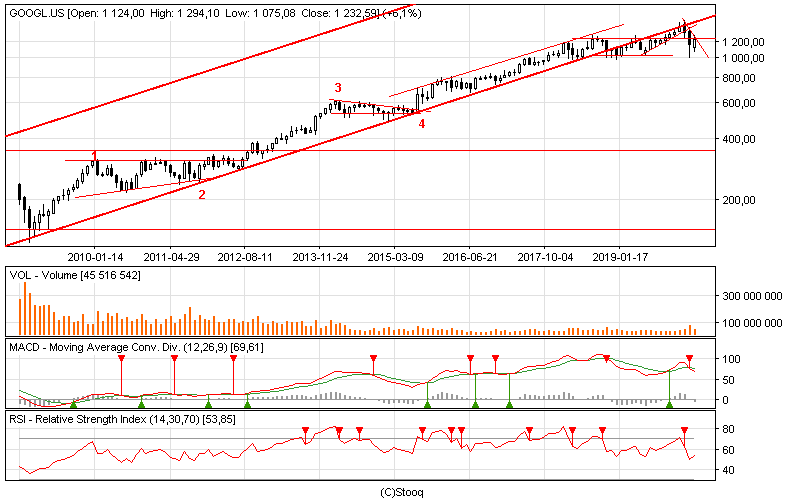The height and width of the screenshot is (500, 800).
Task: Click the 2017-10-04 date axis label
Action: 545,257
